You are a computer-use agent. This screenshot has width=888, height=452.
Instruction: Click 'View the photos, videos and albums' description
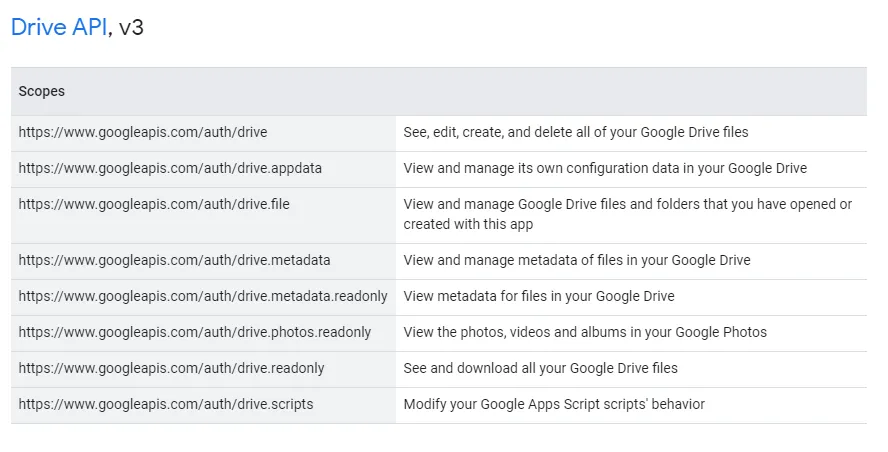click(585, 332)
